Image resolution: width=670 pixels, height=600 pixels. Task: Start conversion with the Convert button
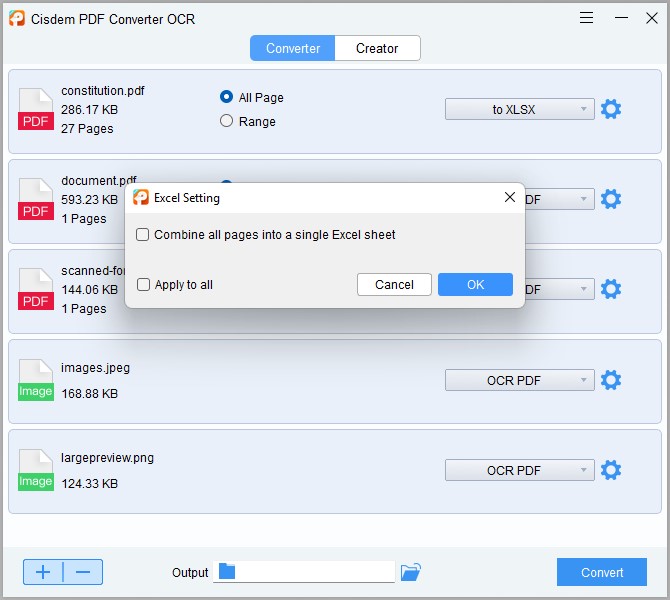point(602,572)
